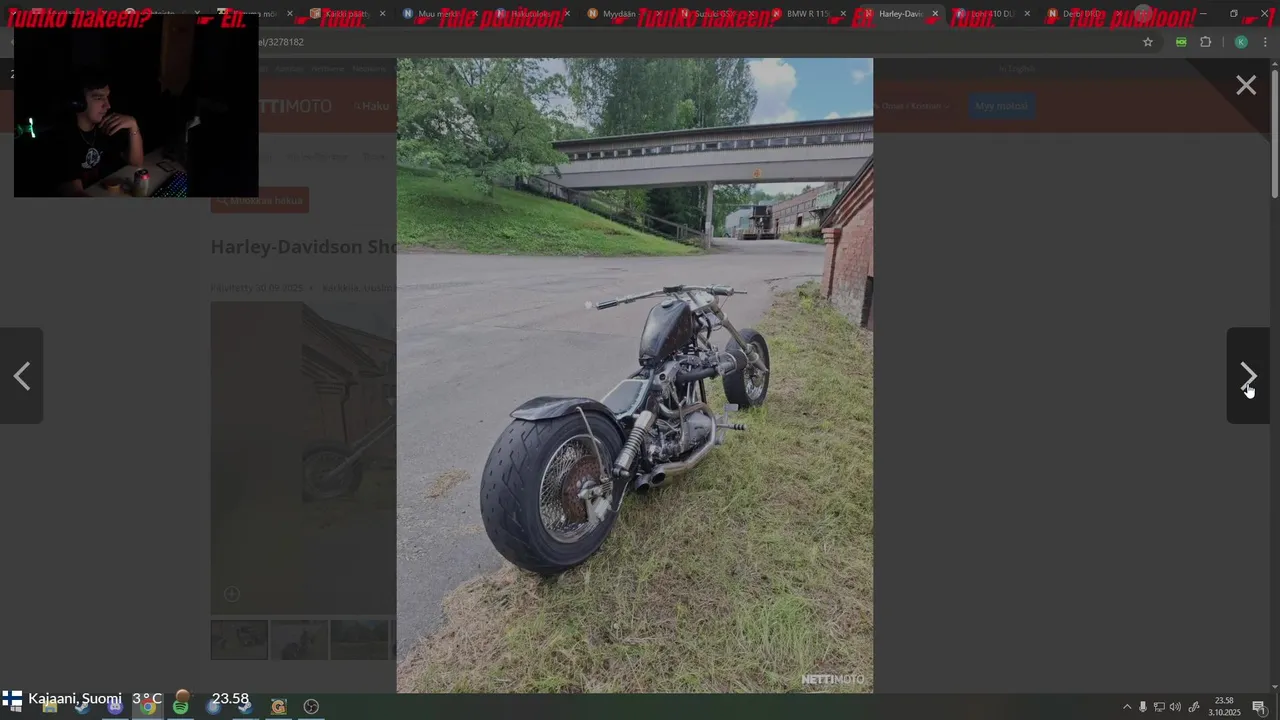This screenshot has height=720, width=1280.
Task: Open the Chrome three-dot menu
Action: point(1265,42)
